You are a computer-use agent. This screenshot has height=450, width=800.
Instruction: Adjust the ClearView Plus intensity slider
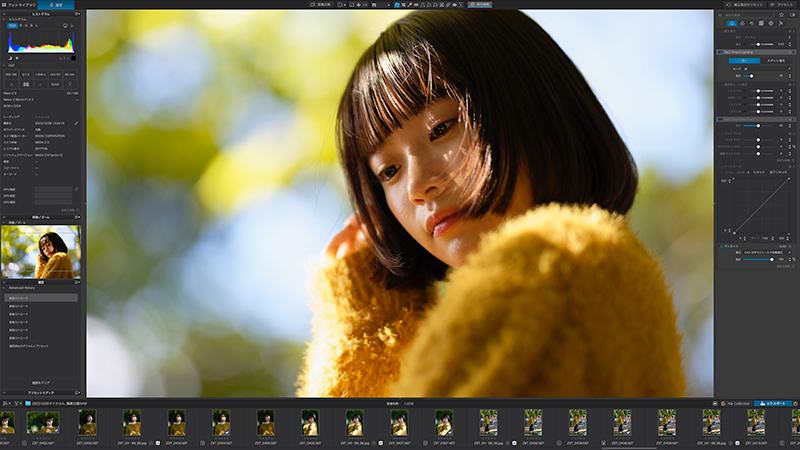click(x=758, y=126)
